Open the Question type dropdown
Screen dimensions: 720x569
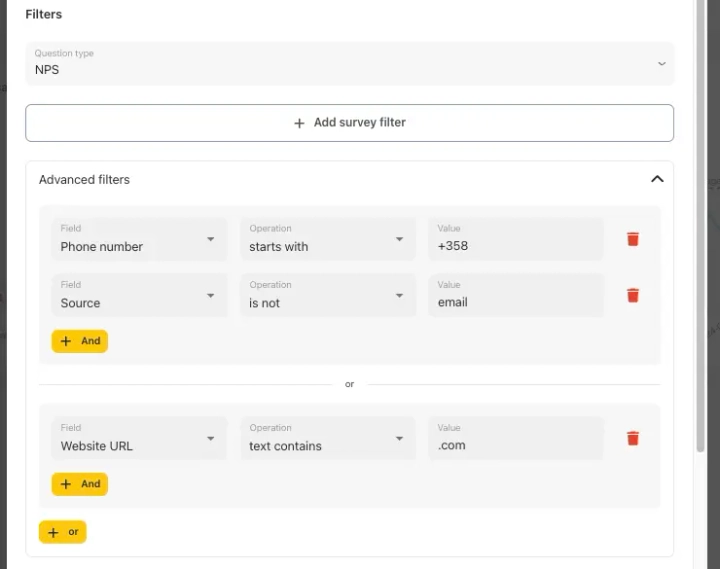(350, 63)
